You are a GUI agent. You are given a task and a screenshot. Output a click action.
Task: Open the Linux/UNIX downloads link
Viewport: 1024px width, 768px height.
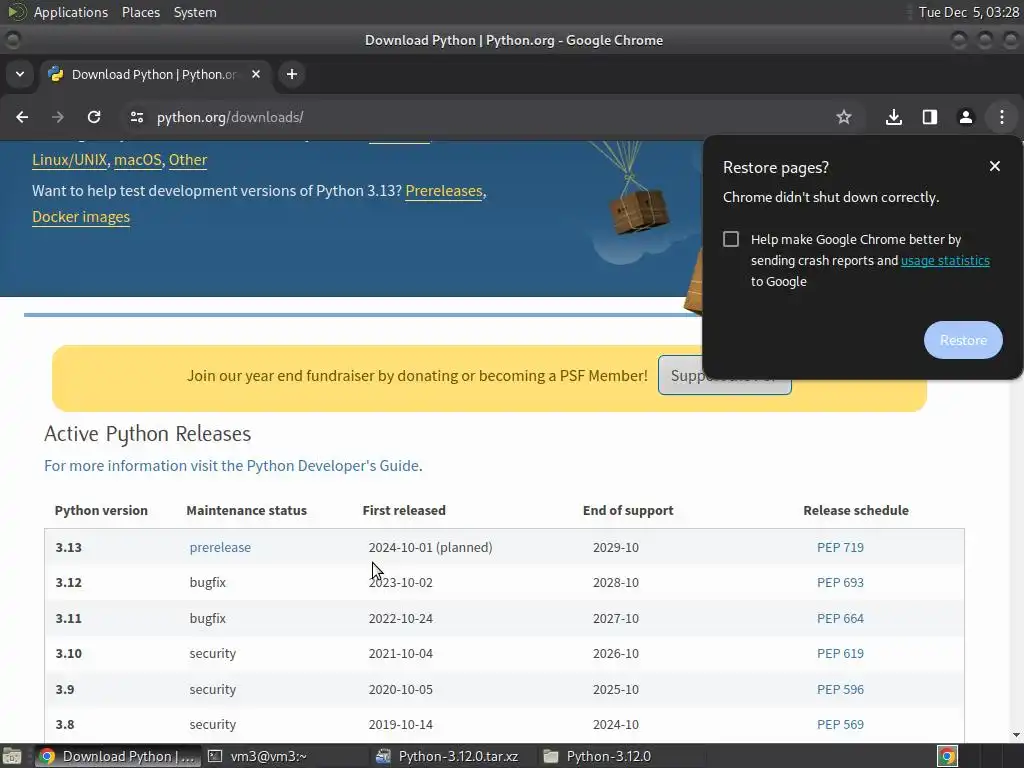coord(69,160)
